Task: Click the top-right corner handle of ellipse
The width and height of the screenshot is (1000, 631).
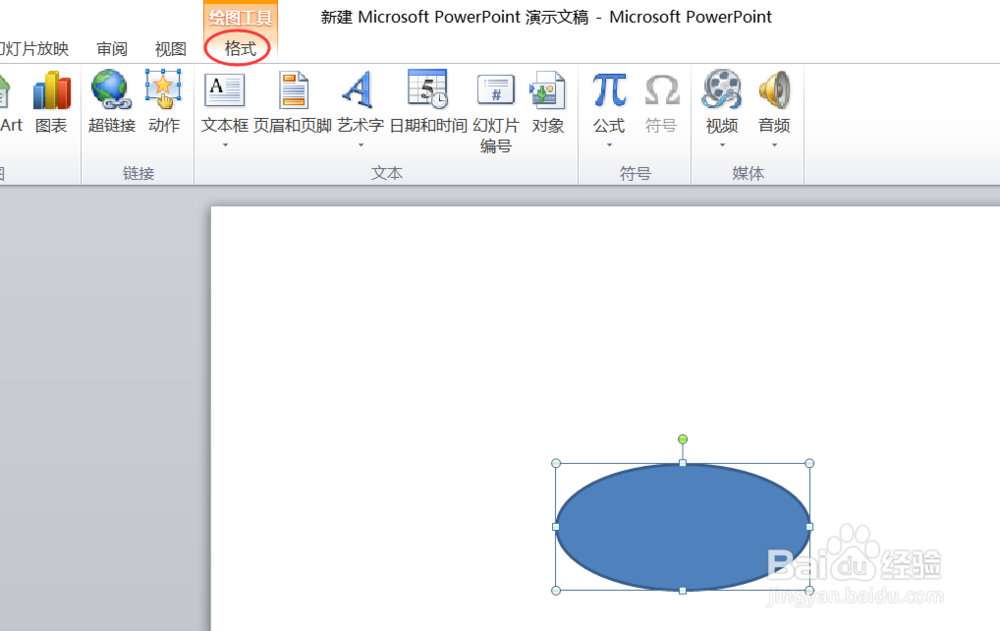Action: [810, 463]
